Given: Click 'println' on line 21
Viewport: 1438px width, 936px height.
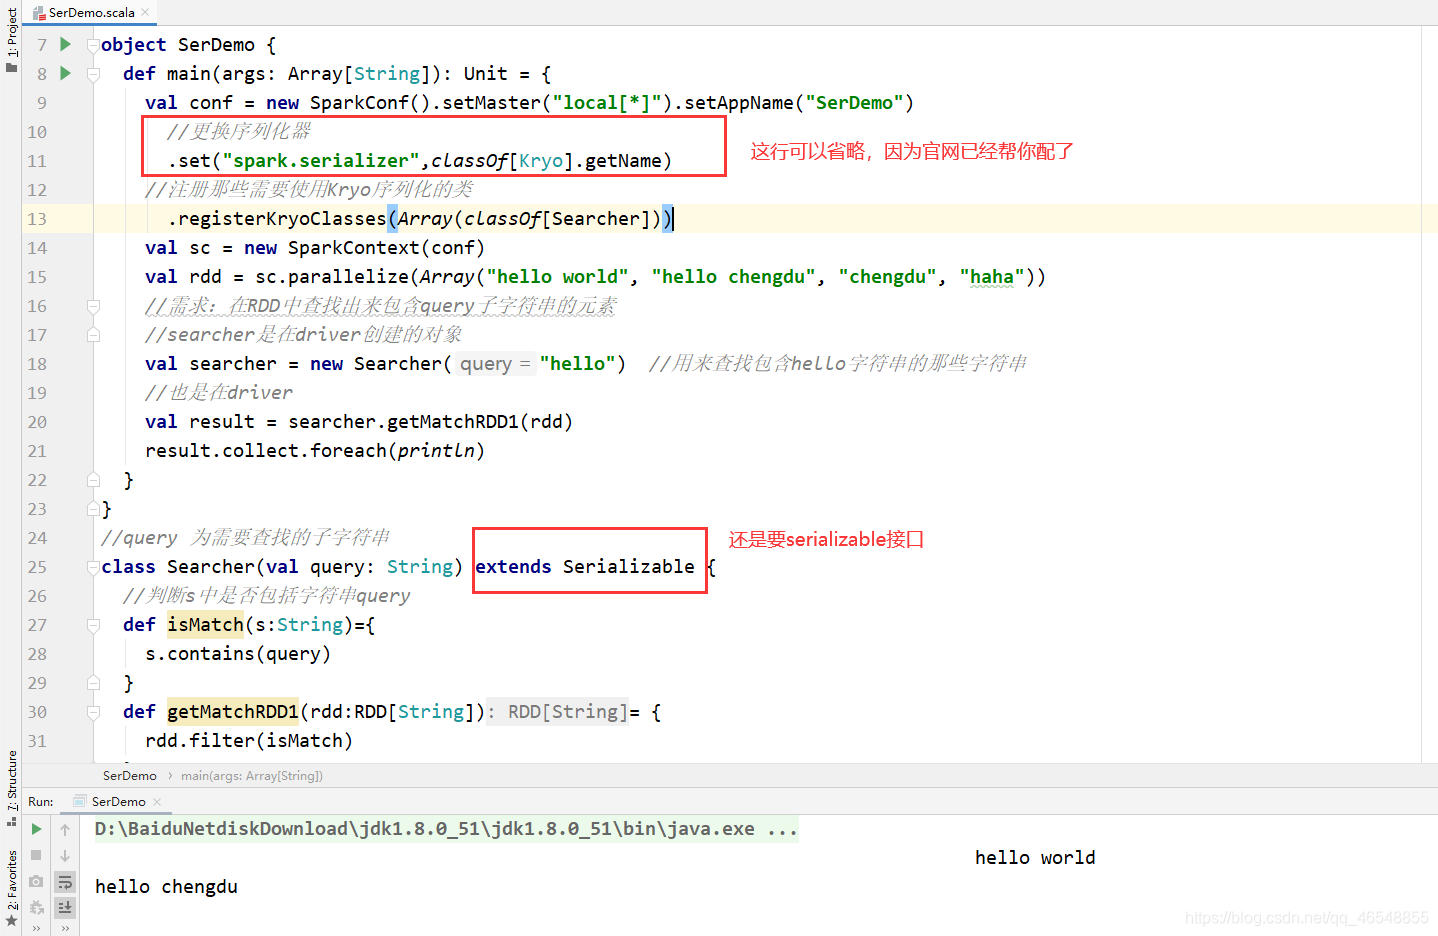Looking at the screenshot, I should pos(436,450).
